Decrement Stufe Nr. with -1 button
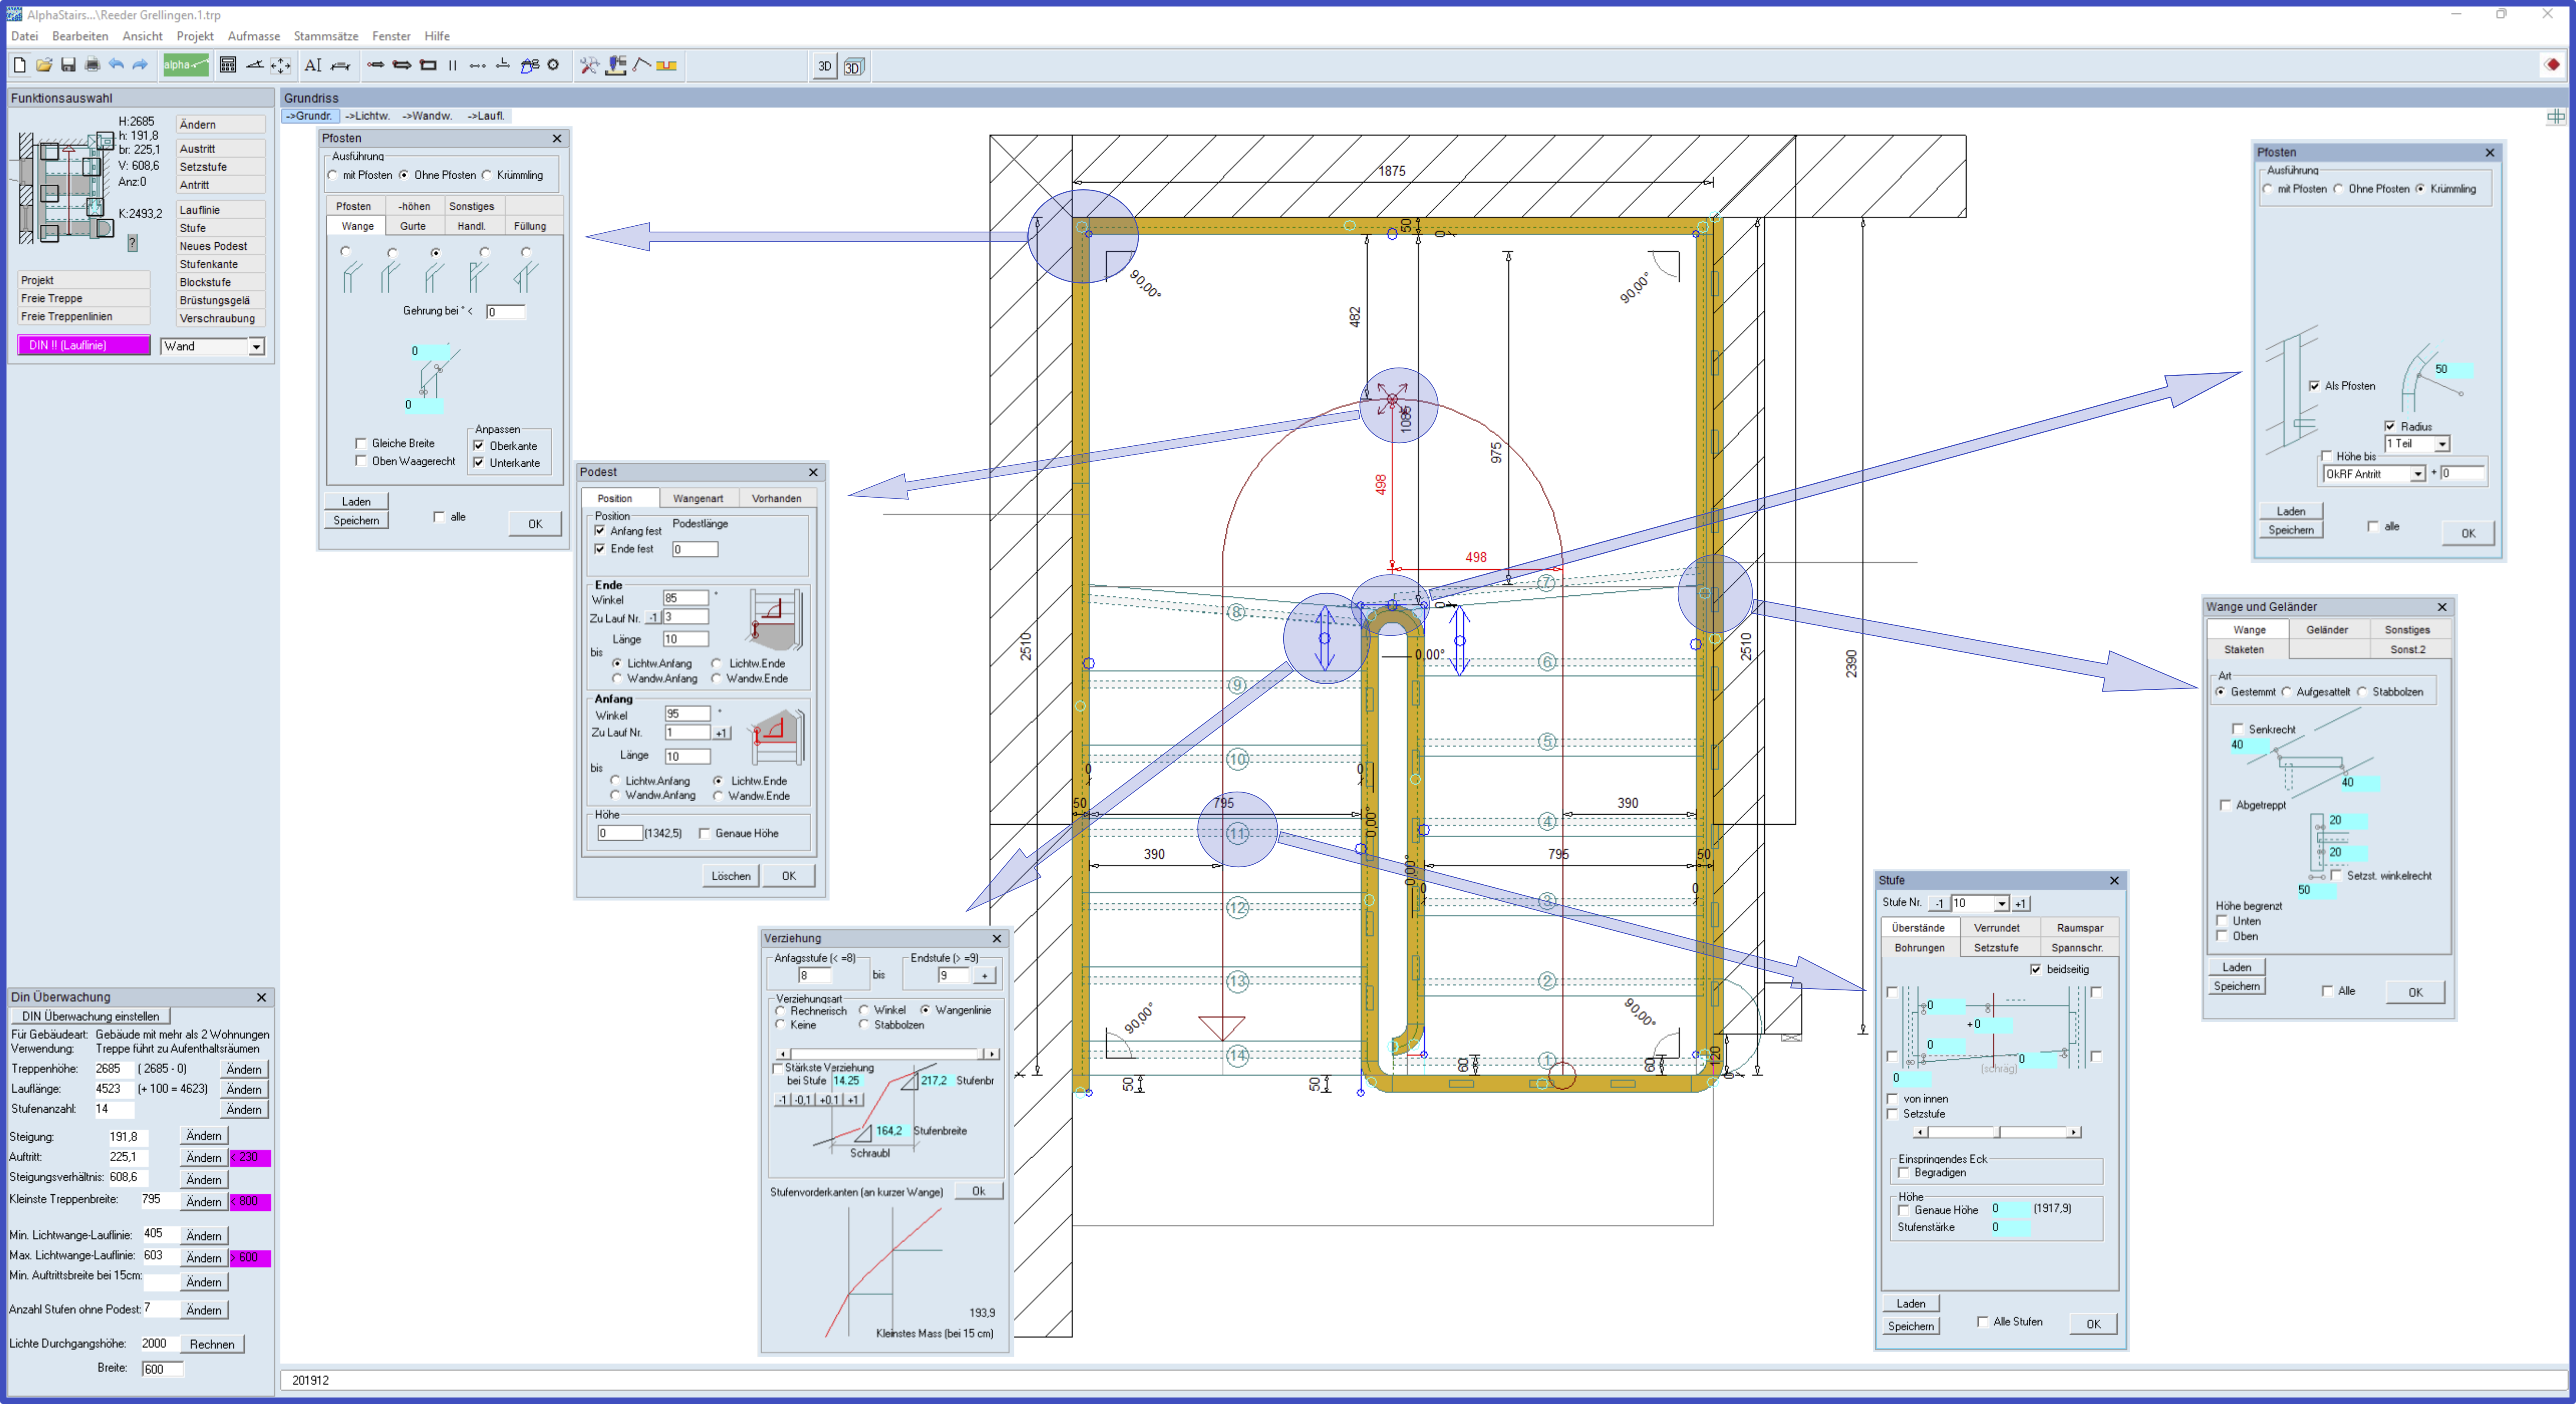The image size is (2576, 1404). click(1940, 903)
